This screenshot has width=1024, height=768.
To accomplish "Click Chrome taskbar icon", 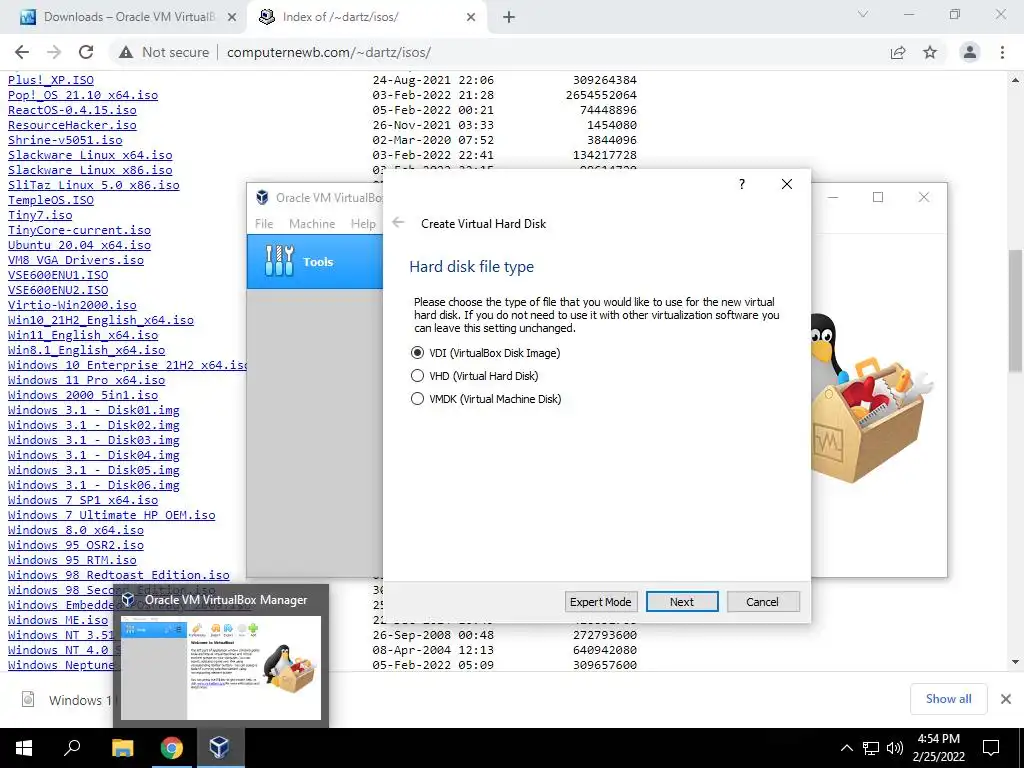I will click(x=172, y=748).
